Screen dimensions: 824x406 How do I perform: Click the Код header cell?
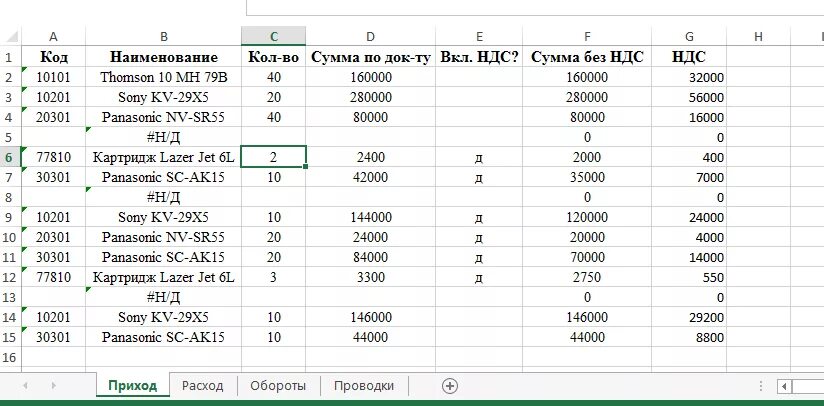click(53, 57)
